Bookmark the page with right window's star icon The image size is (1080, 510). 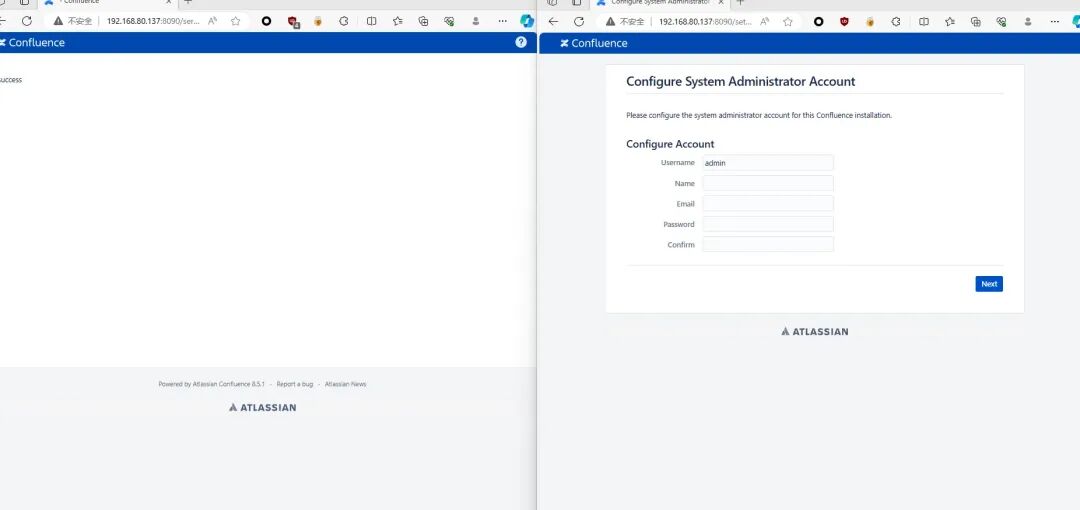click(x=788, y=21)
